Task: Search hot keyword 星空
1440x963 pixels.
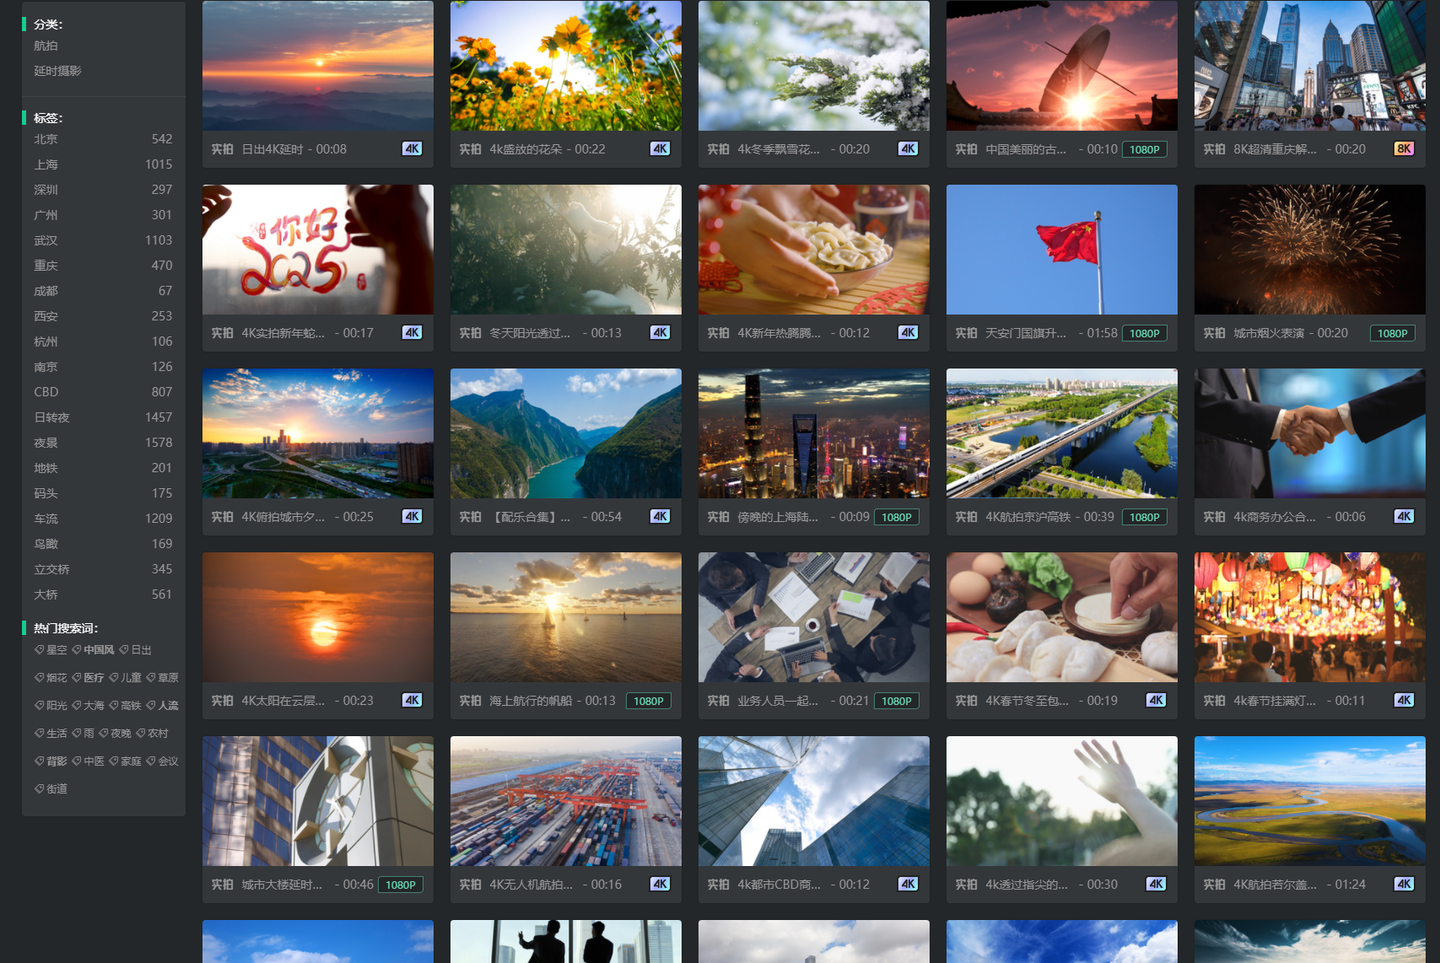Action: [x=51, y=650]
